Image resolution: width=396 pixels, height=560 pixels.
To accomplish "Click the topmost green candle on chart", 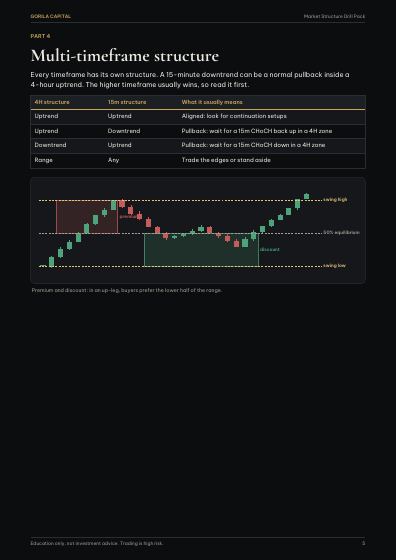I will point(306,196).
